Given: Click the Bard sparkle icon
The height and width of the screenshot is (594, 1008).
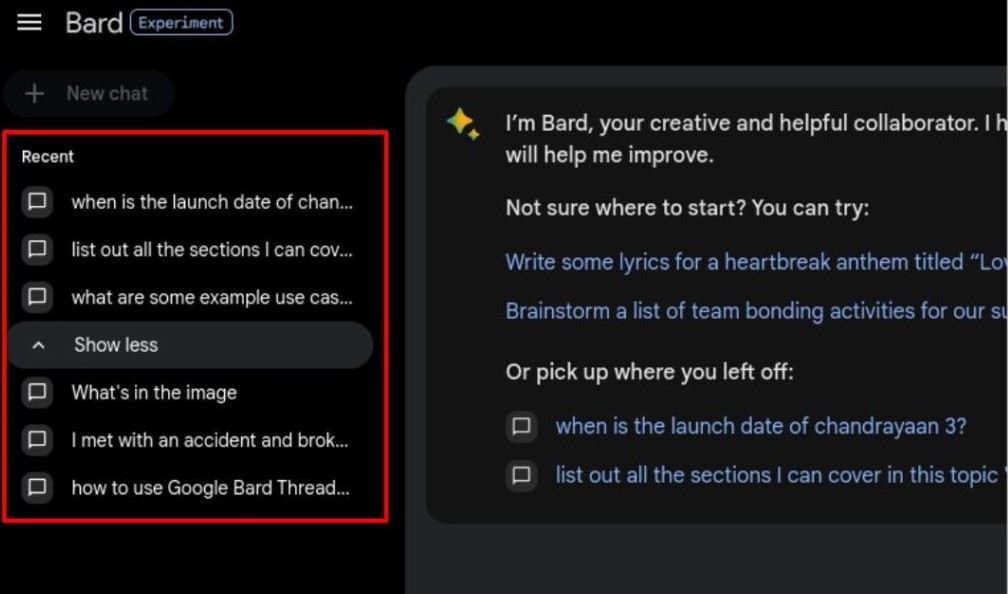Looking at the screenshot, I should click(463, 123).
